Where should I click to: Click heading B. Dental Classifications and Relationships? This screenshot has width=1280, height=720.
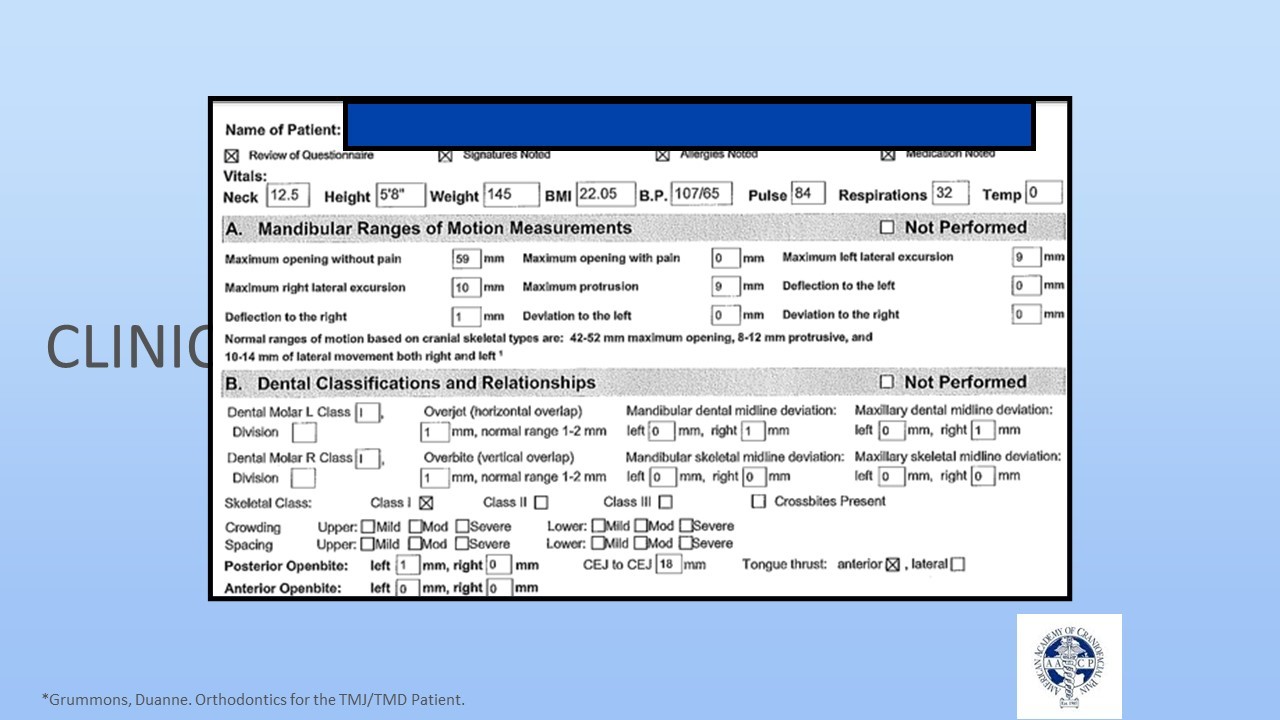pos(411,383)
